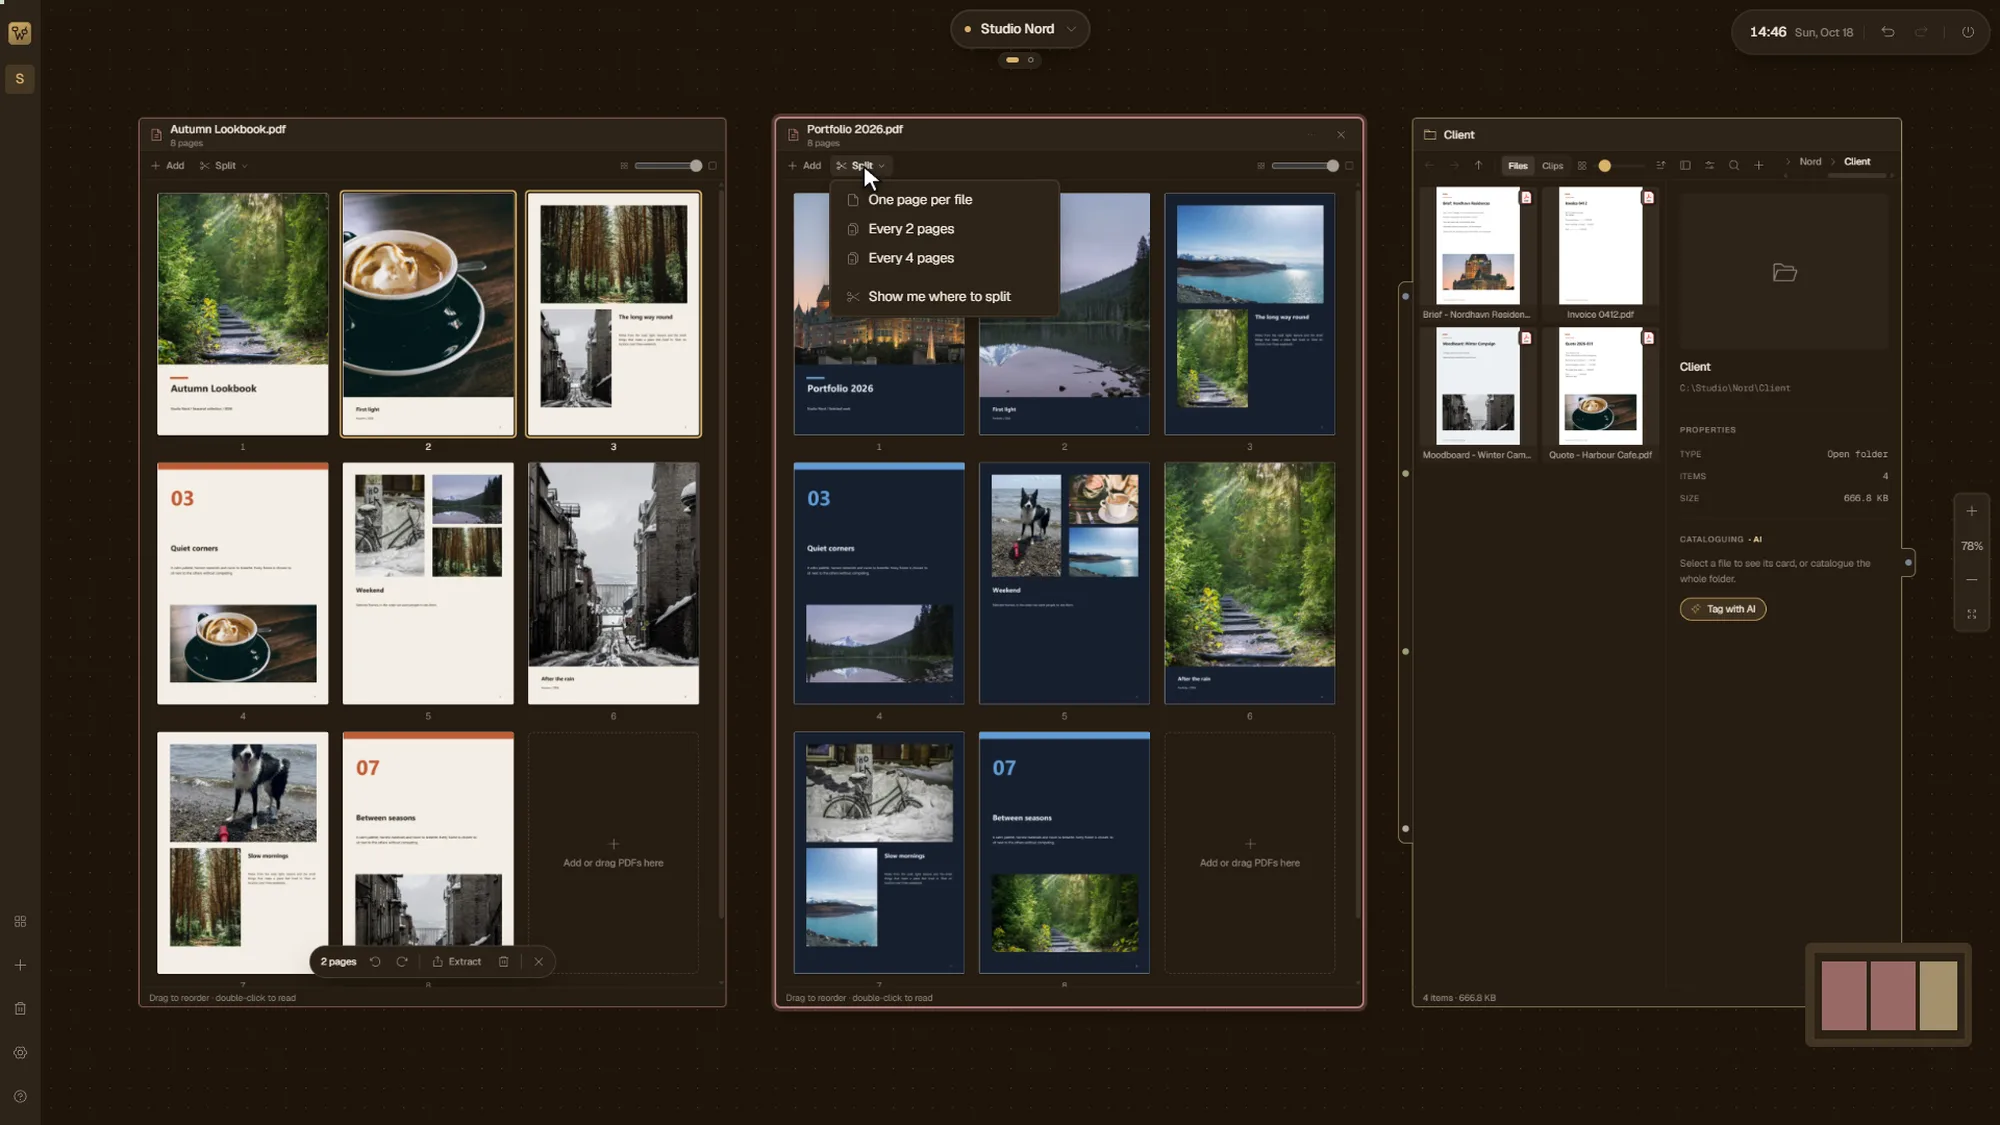2000x1125 pixels.
Task: Dismiss the 2 pages selection bar
Action: point(539,962)
